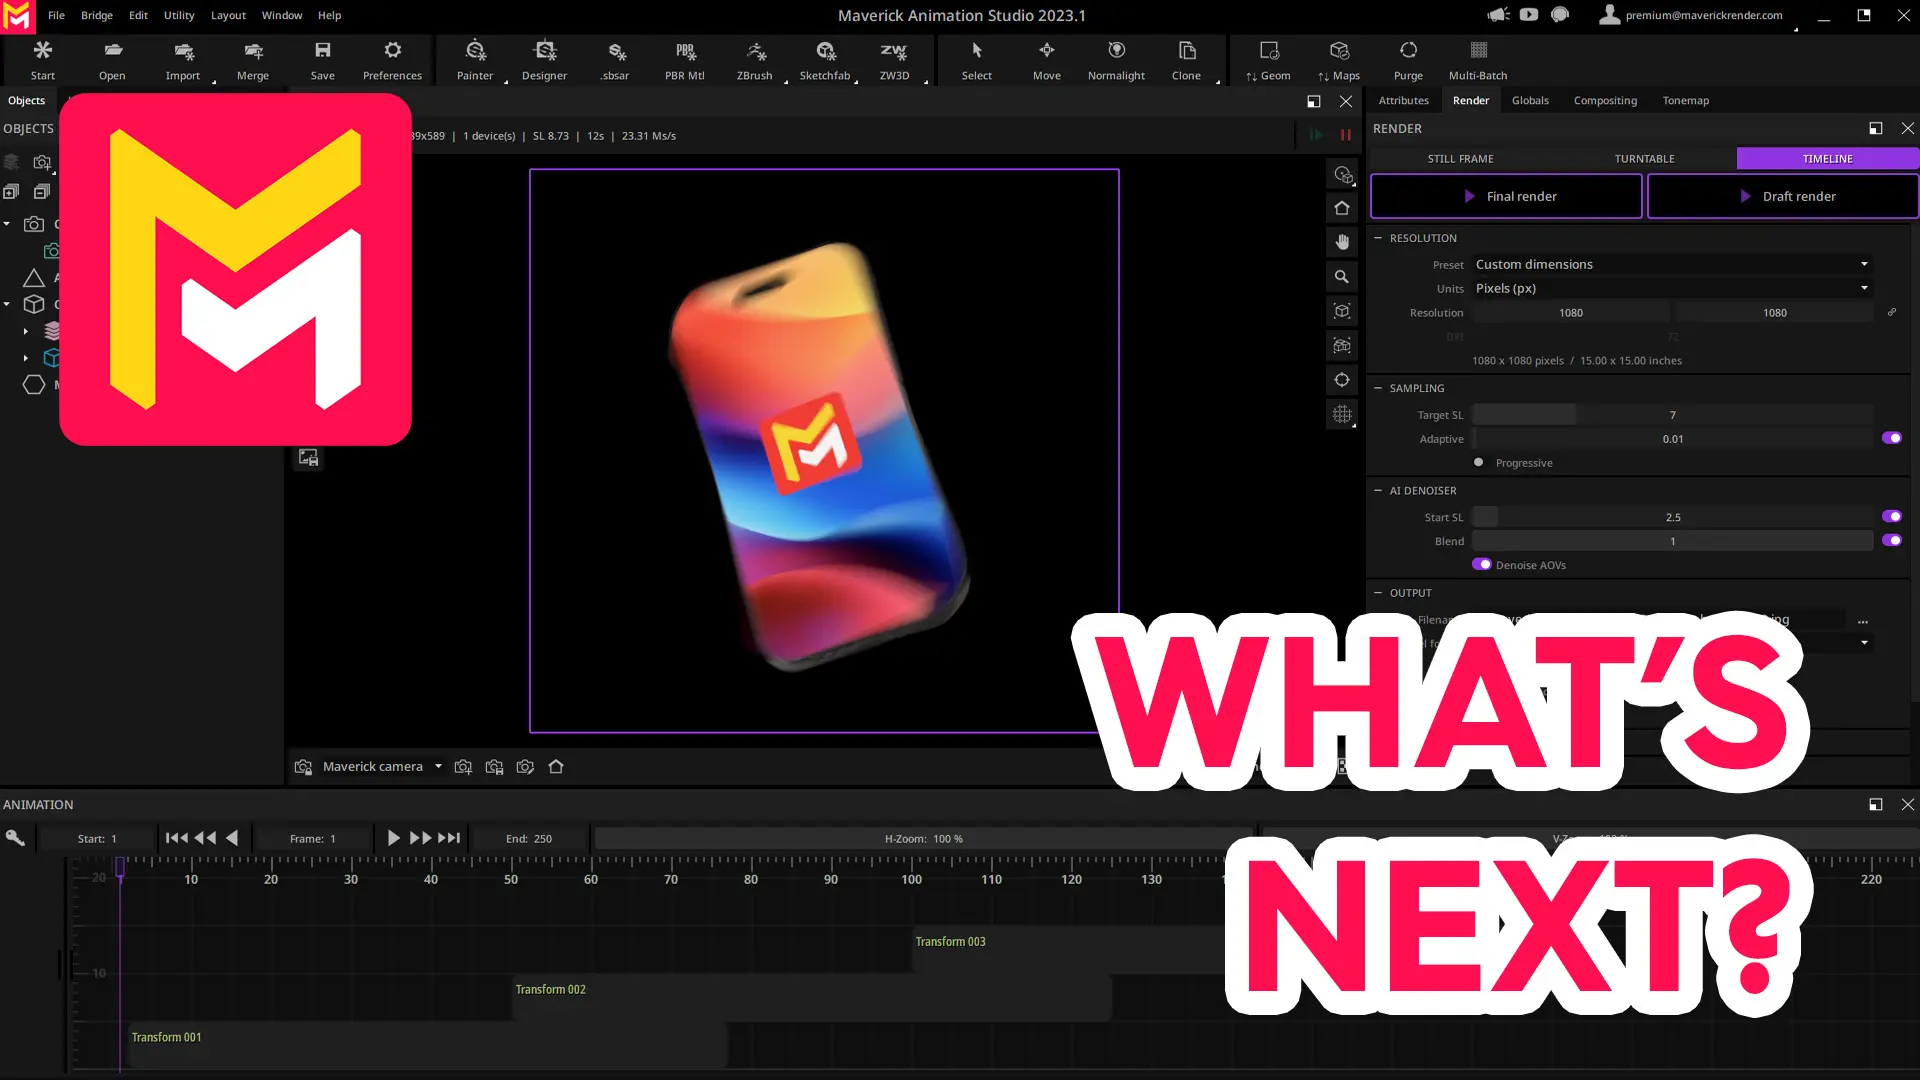Enable the Adaptive sampling toggle
This screenshot has height=1080, width=1920.
(x=1892, y=438)
